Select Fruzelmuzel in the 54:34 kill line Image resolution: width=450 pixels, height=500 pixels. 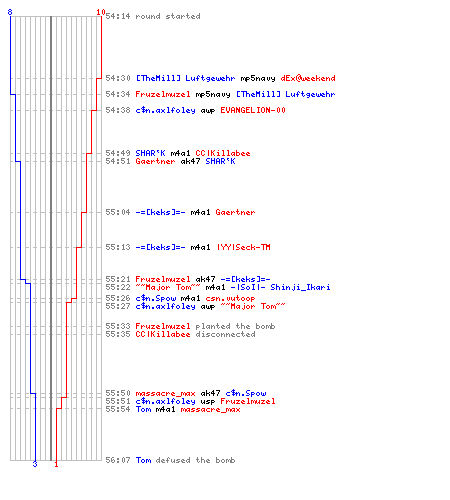point(163,94)
